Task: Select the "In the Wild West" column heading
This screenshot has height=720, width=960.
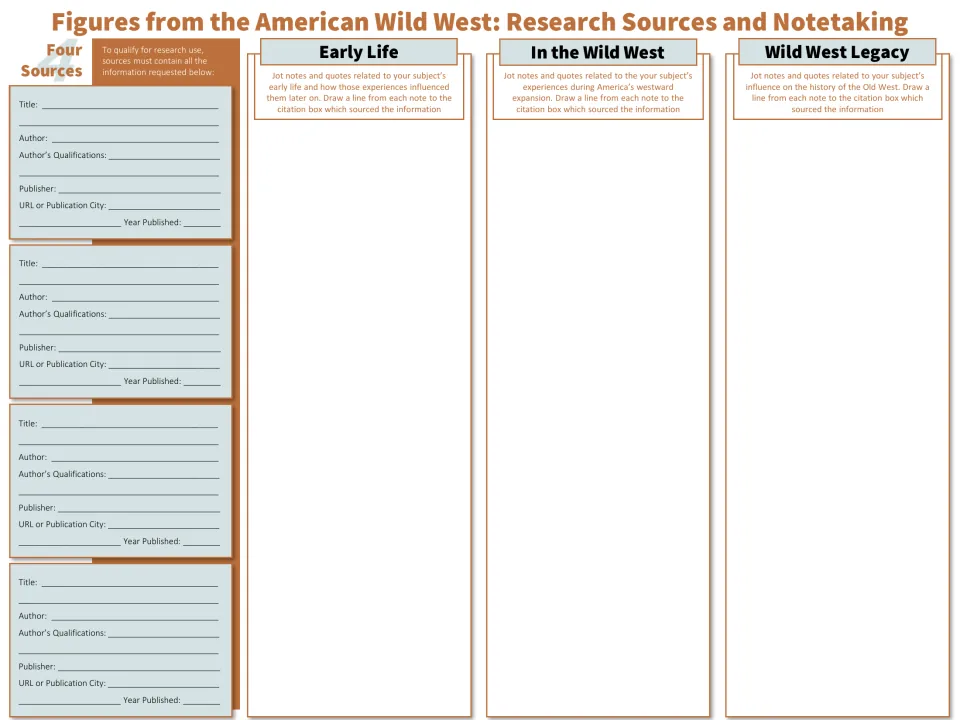Action: pyautogui.click(x=598, y=52)
